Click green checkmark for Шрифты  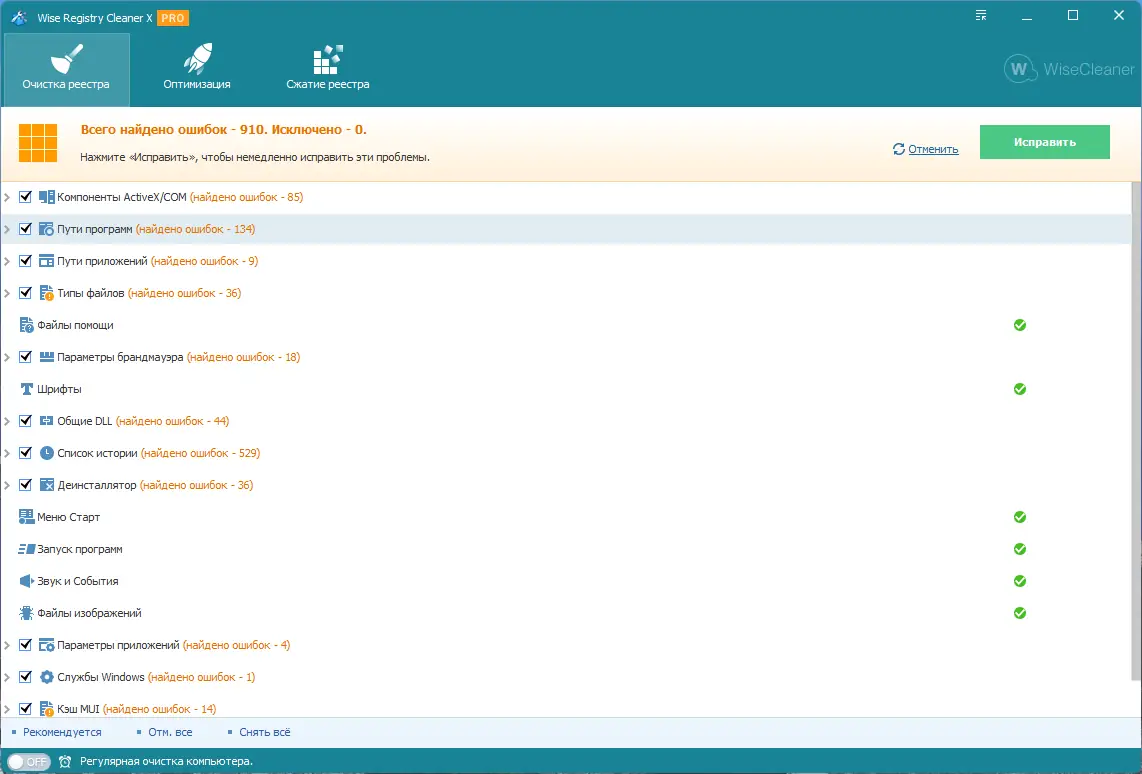(x=1020, y=389)
